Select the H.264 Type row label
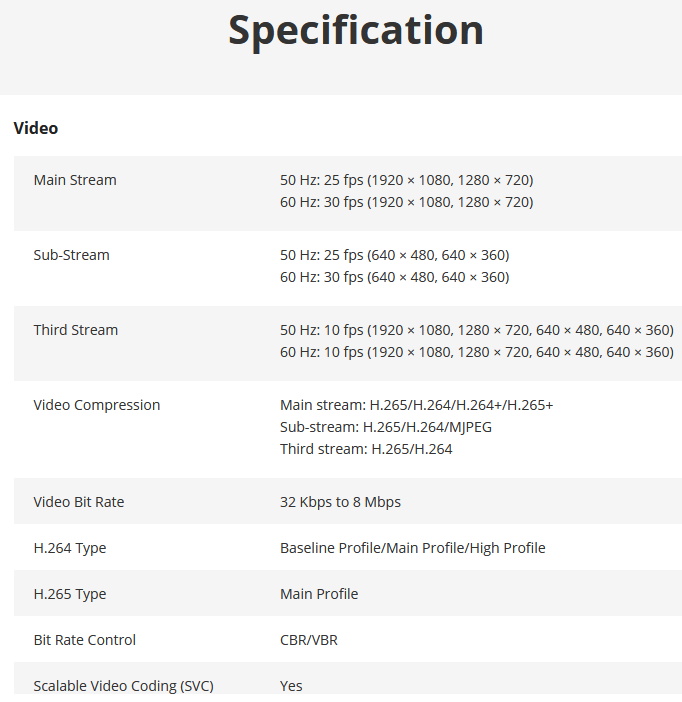Screen dimensions: 682x702 [69, 548]
